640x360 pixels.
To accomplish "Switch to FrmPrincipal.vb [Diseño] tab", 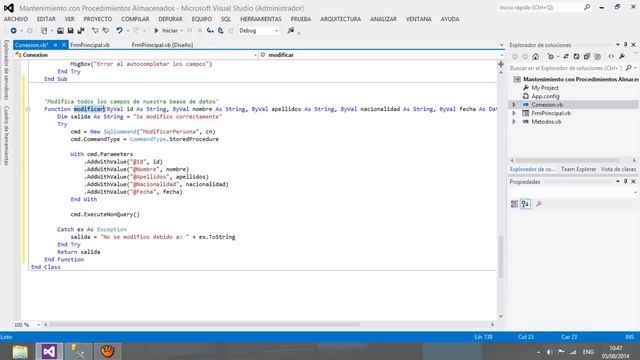I will coord(162,45).
